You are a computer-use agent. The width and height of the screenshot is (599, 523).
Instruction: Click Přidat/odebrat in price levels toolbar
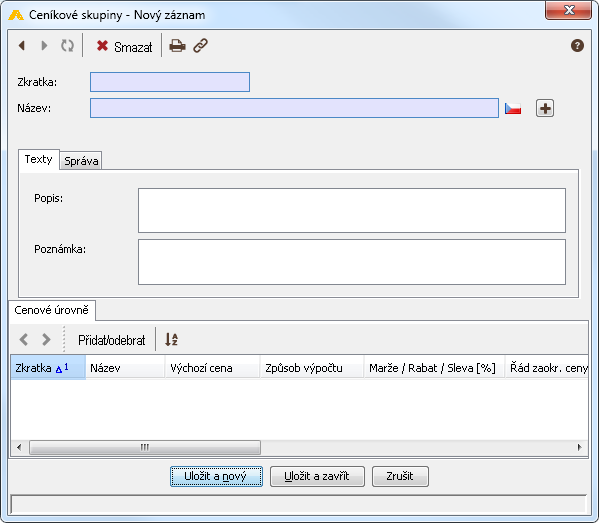pyautogui.click(x=112, y=340)
